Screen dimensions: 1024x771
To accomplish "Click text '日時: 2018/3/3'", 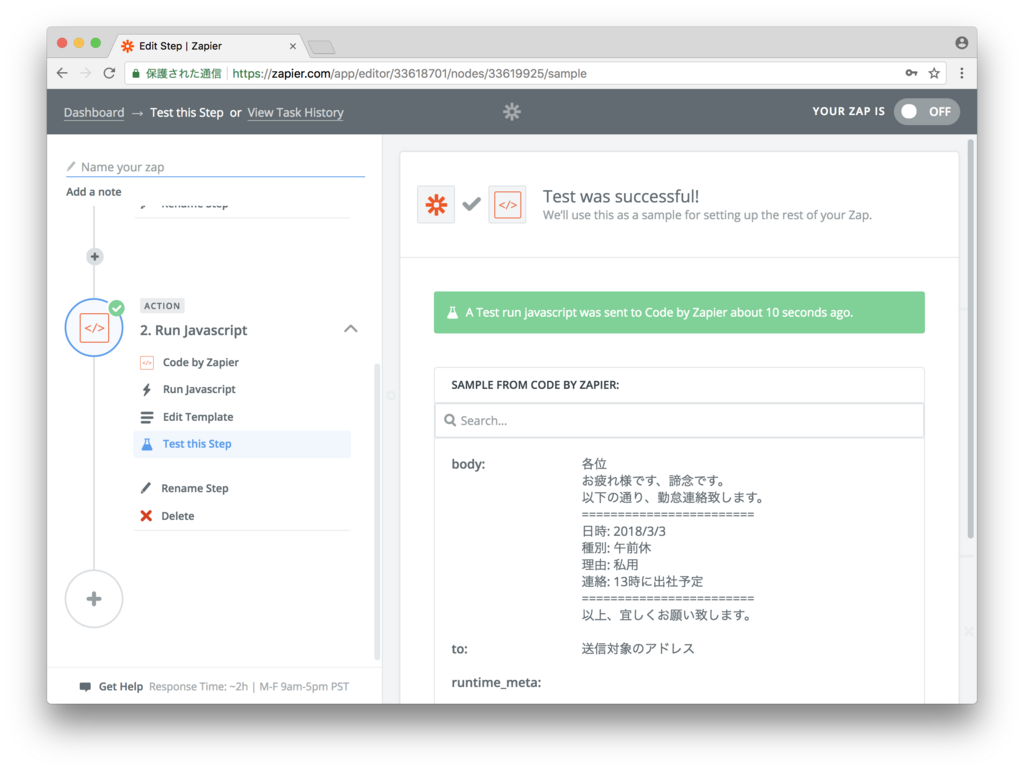I will (624, 531).
